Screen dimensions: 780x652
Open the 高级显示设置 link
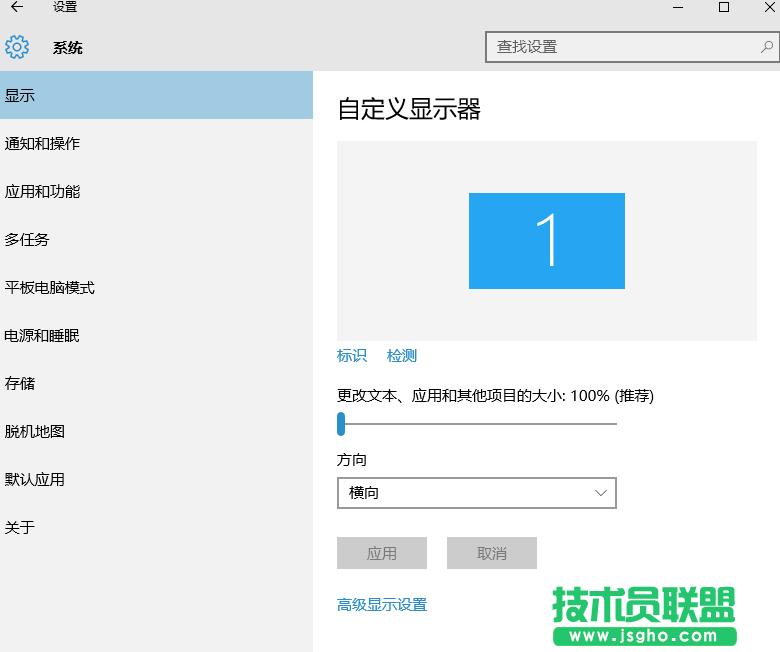(x=382, y=605)
